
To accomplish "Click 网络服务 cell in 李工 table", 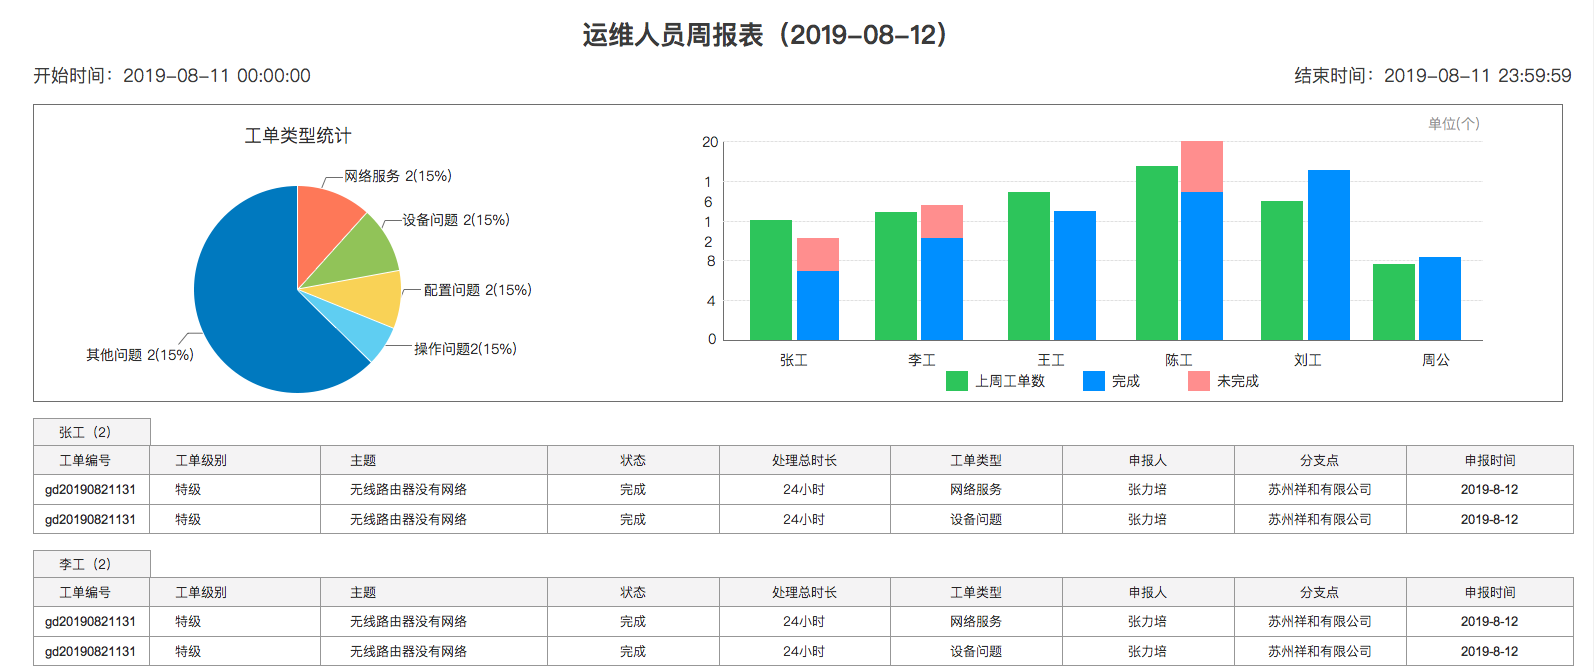I will click(976, 622).
